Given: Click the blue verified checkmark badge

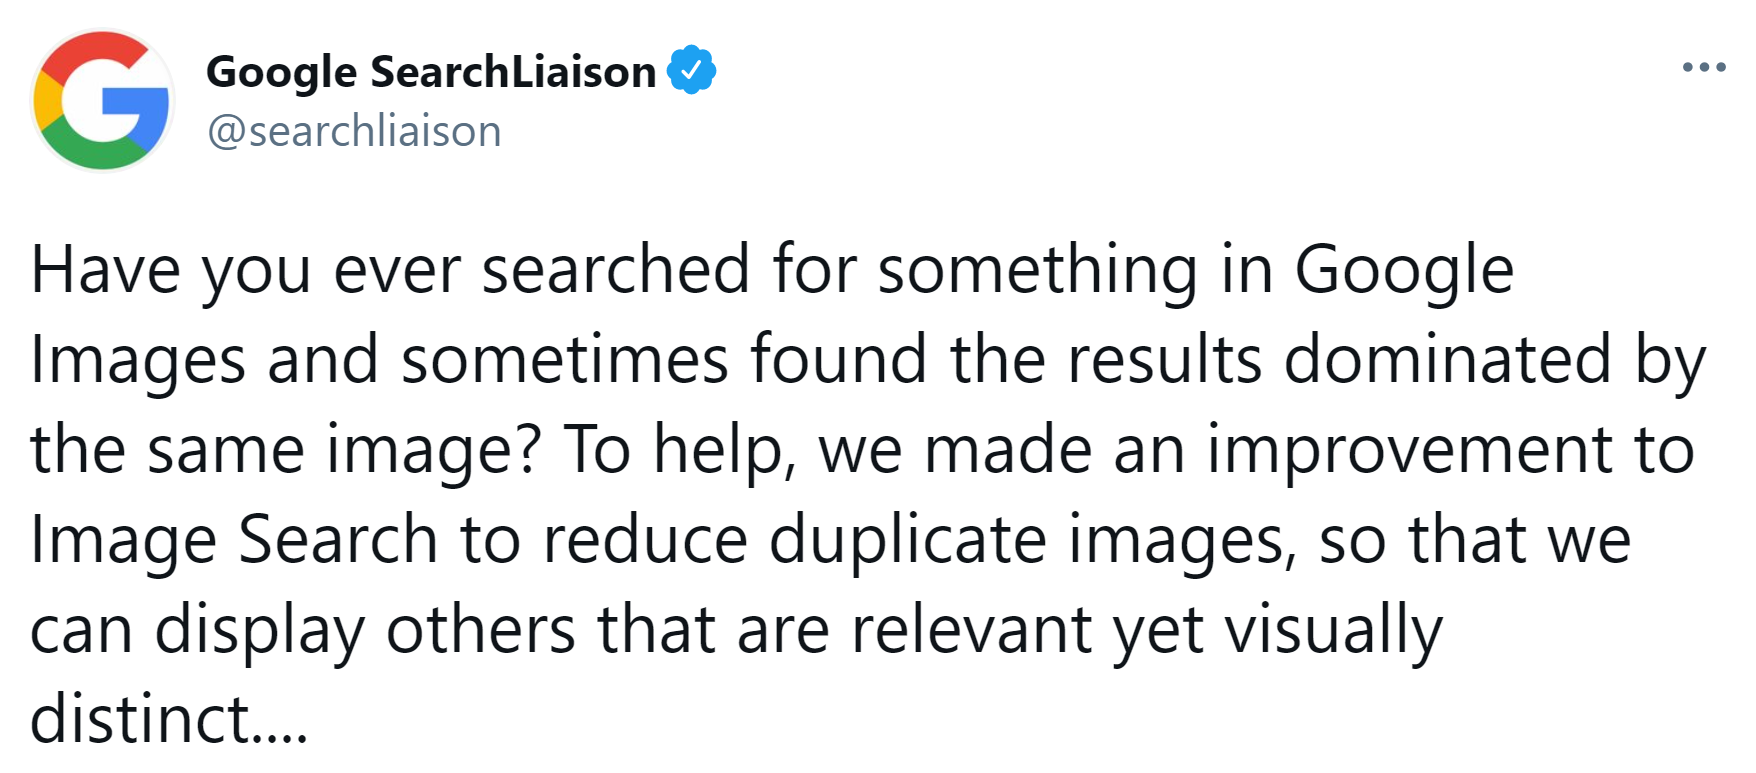Looking at the screenshot, I should (x=691, y=71).
